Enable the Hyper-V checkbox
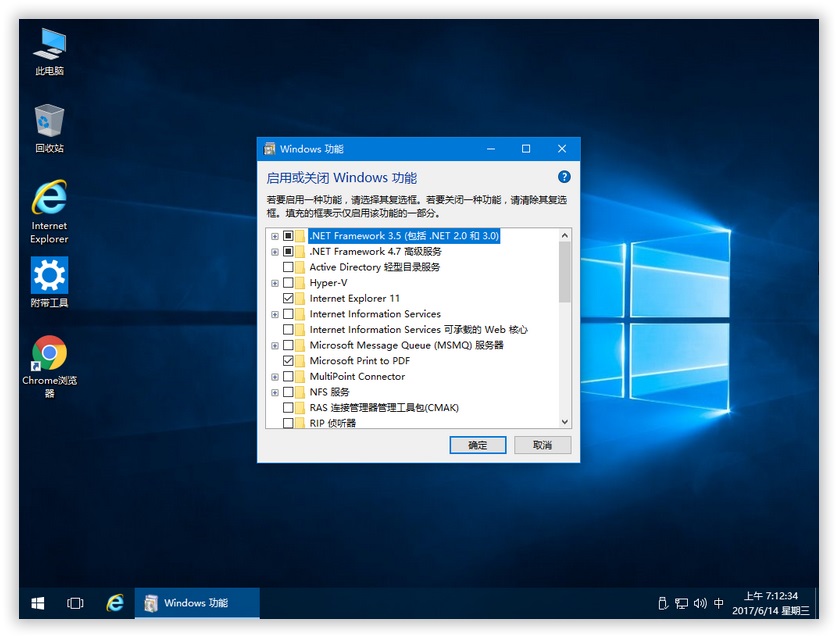 click(288, 283)
